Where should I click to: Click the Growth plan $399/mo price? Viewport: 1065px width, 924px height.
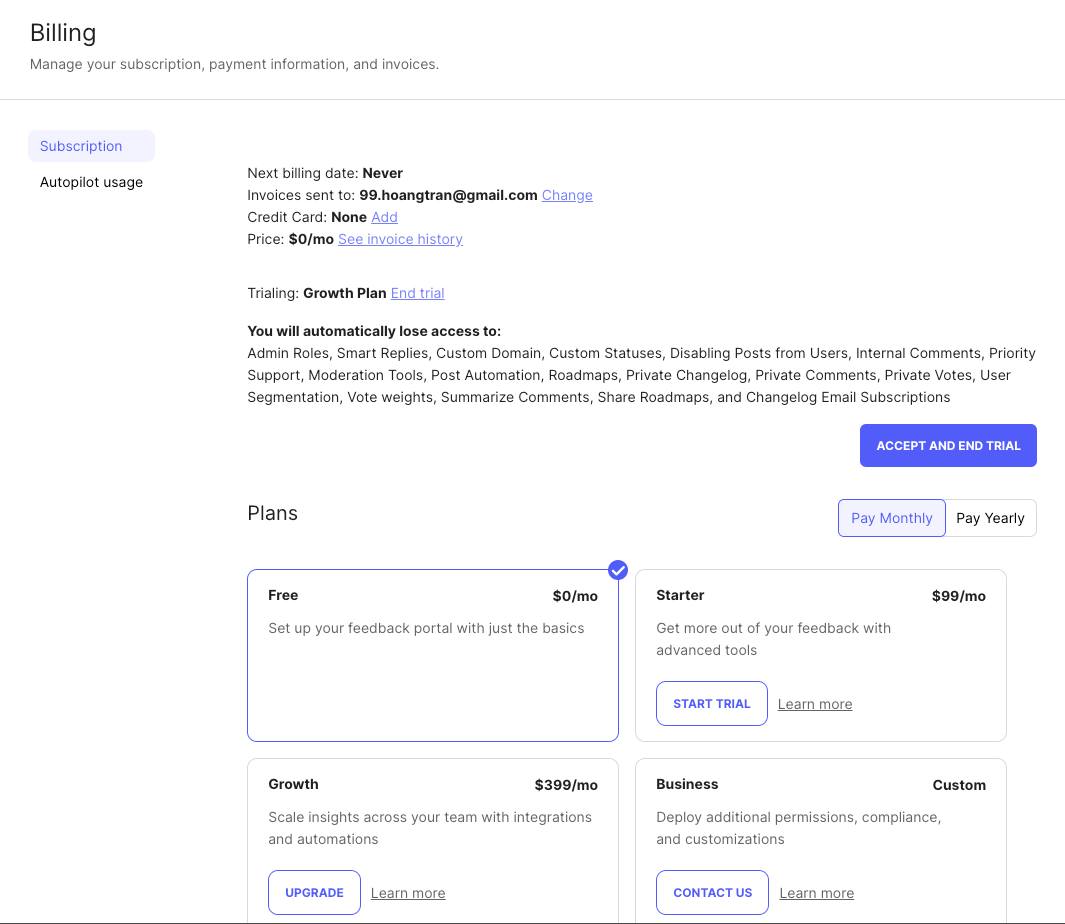[566, 785]
